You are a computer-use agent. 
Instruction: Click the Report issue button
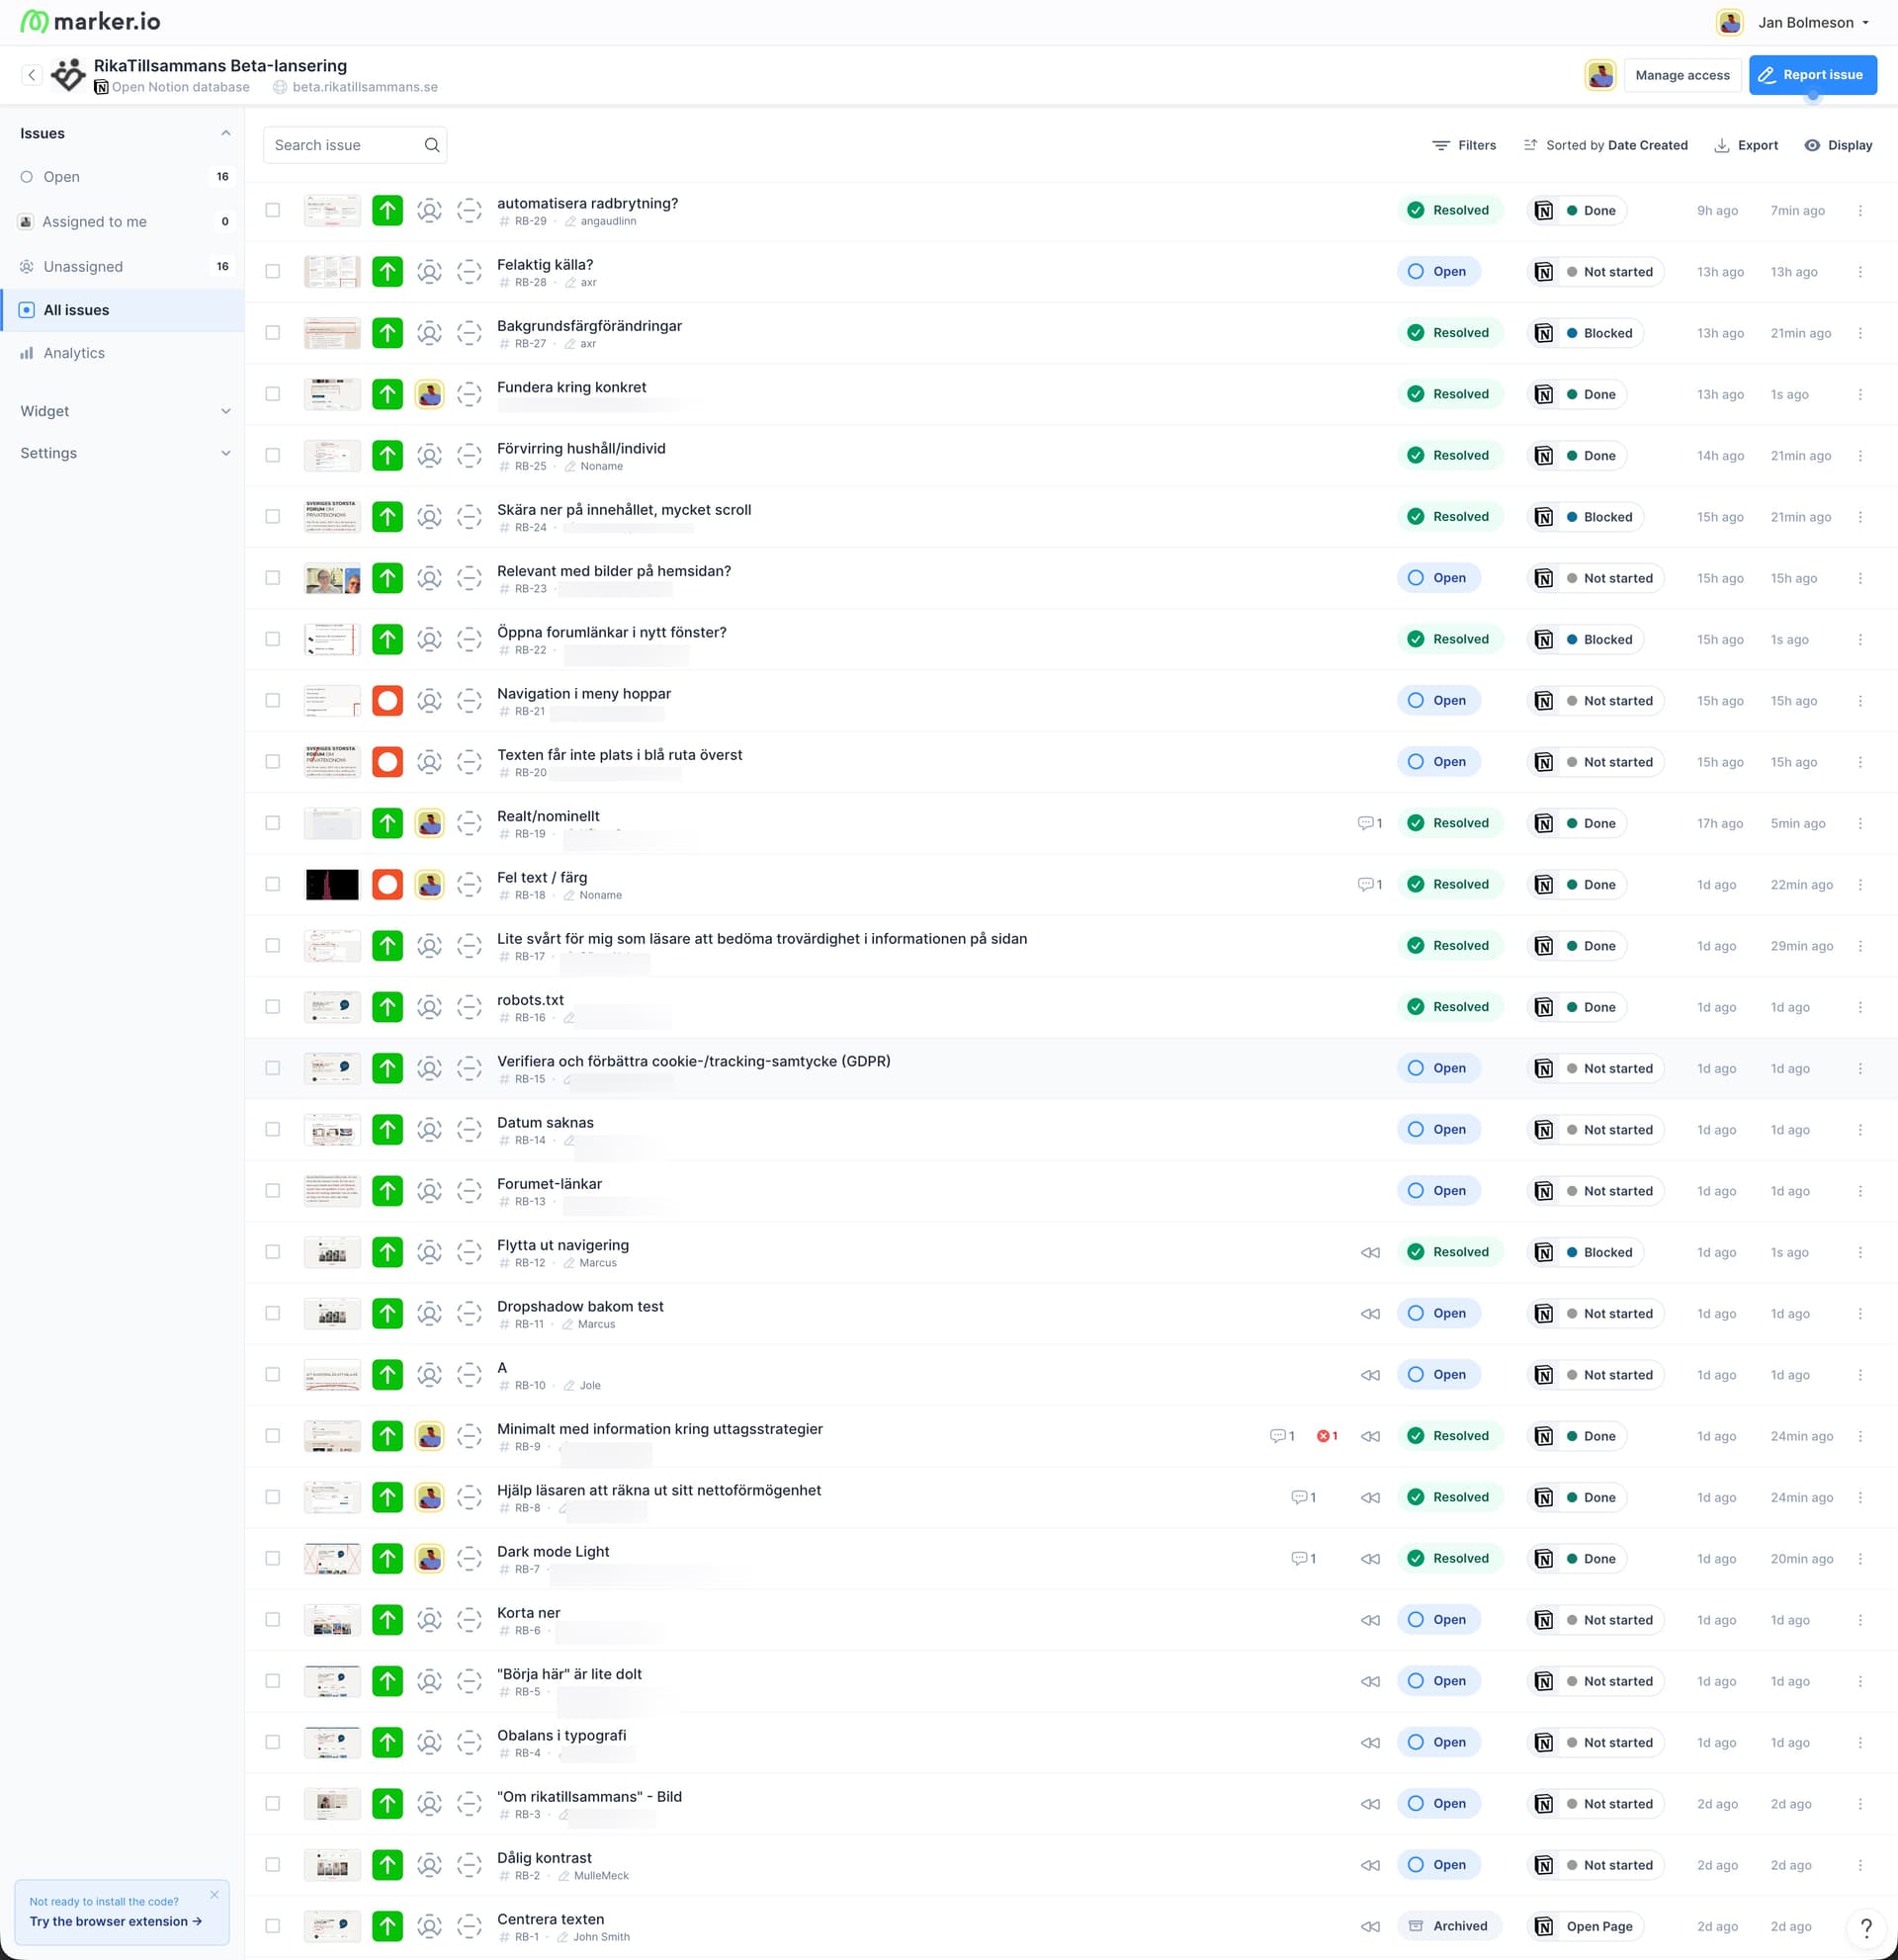click(x=1812, y=75)
